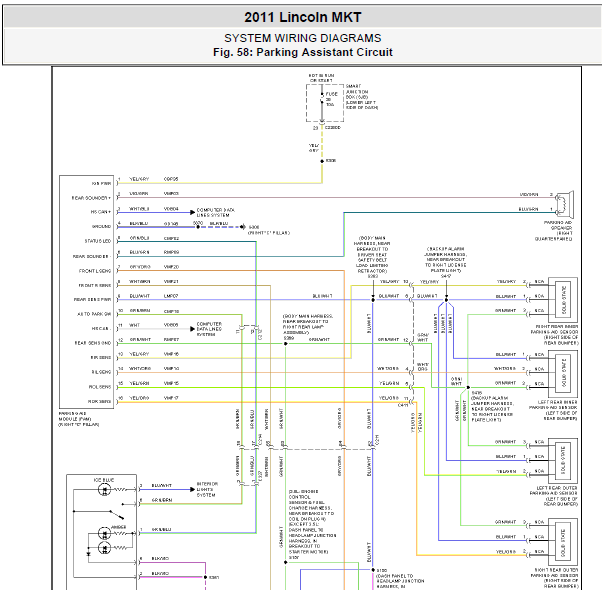The width and height of the screenshot is (602, 590).
Task: Click the 'REAR SENS GND' pin label
Action: pos(93,343)
